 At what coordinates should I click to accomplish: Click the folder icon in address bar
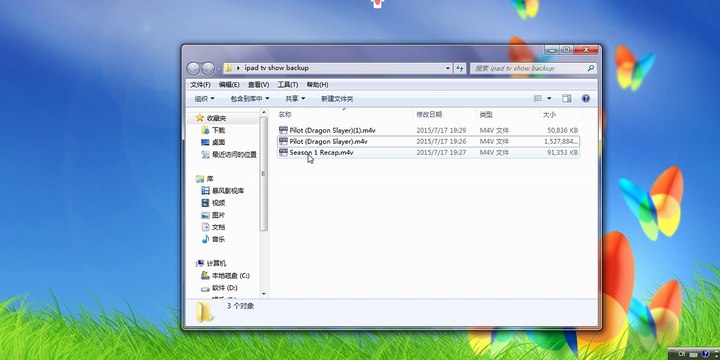228,68
